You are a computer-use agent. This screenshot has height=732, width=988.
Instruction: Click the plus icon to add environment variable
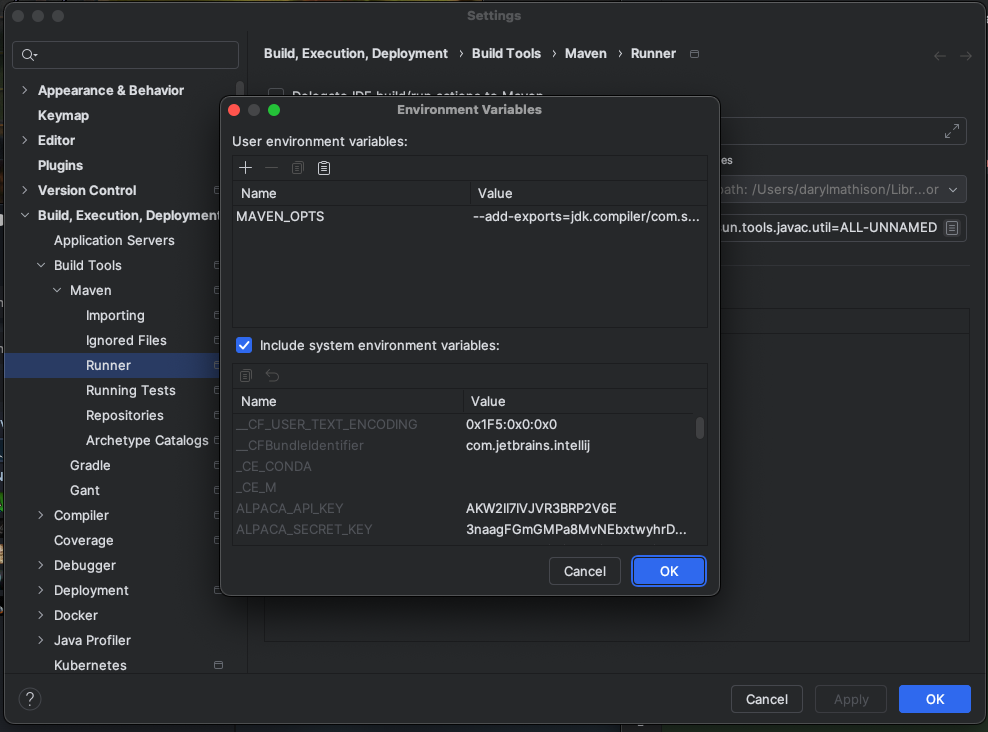tap(246, 168)
